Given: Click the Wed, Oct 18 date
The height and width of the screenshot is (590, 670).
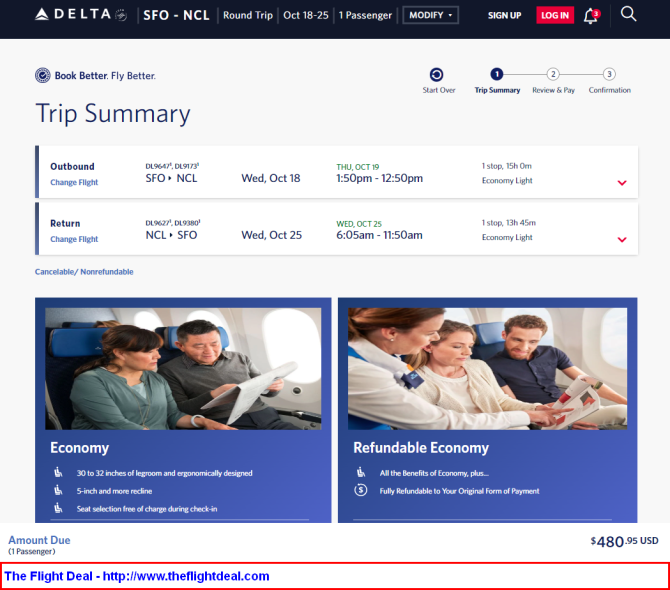Looking at the screenshot, I should point(271,178).
